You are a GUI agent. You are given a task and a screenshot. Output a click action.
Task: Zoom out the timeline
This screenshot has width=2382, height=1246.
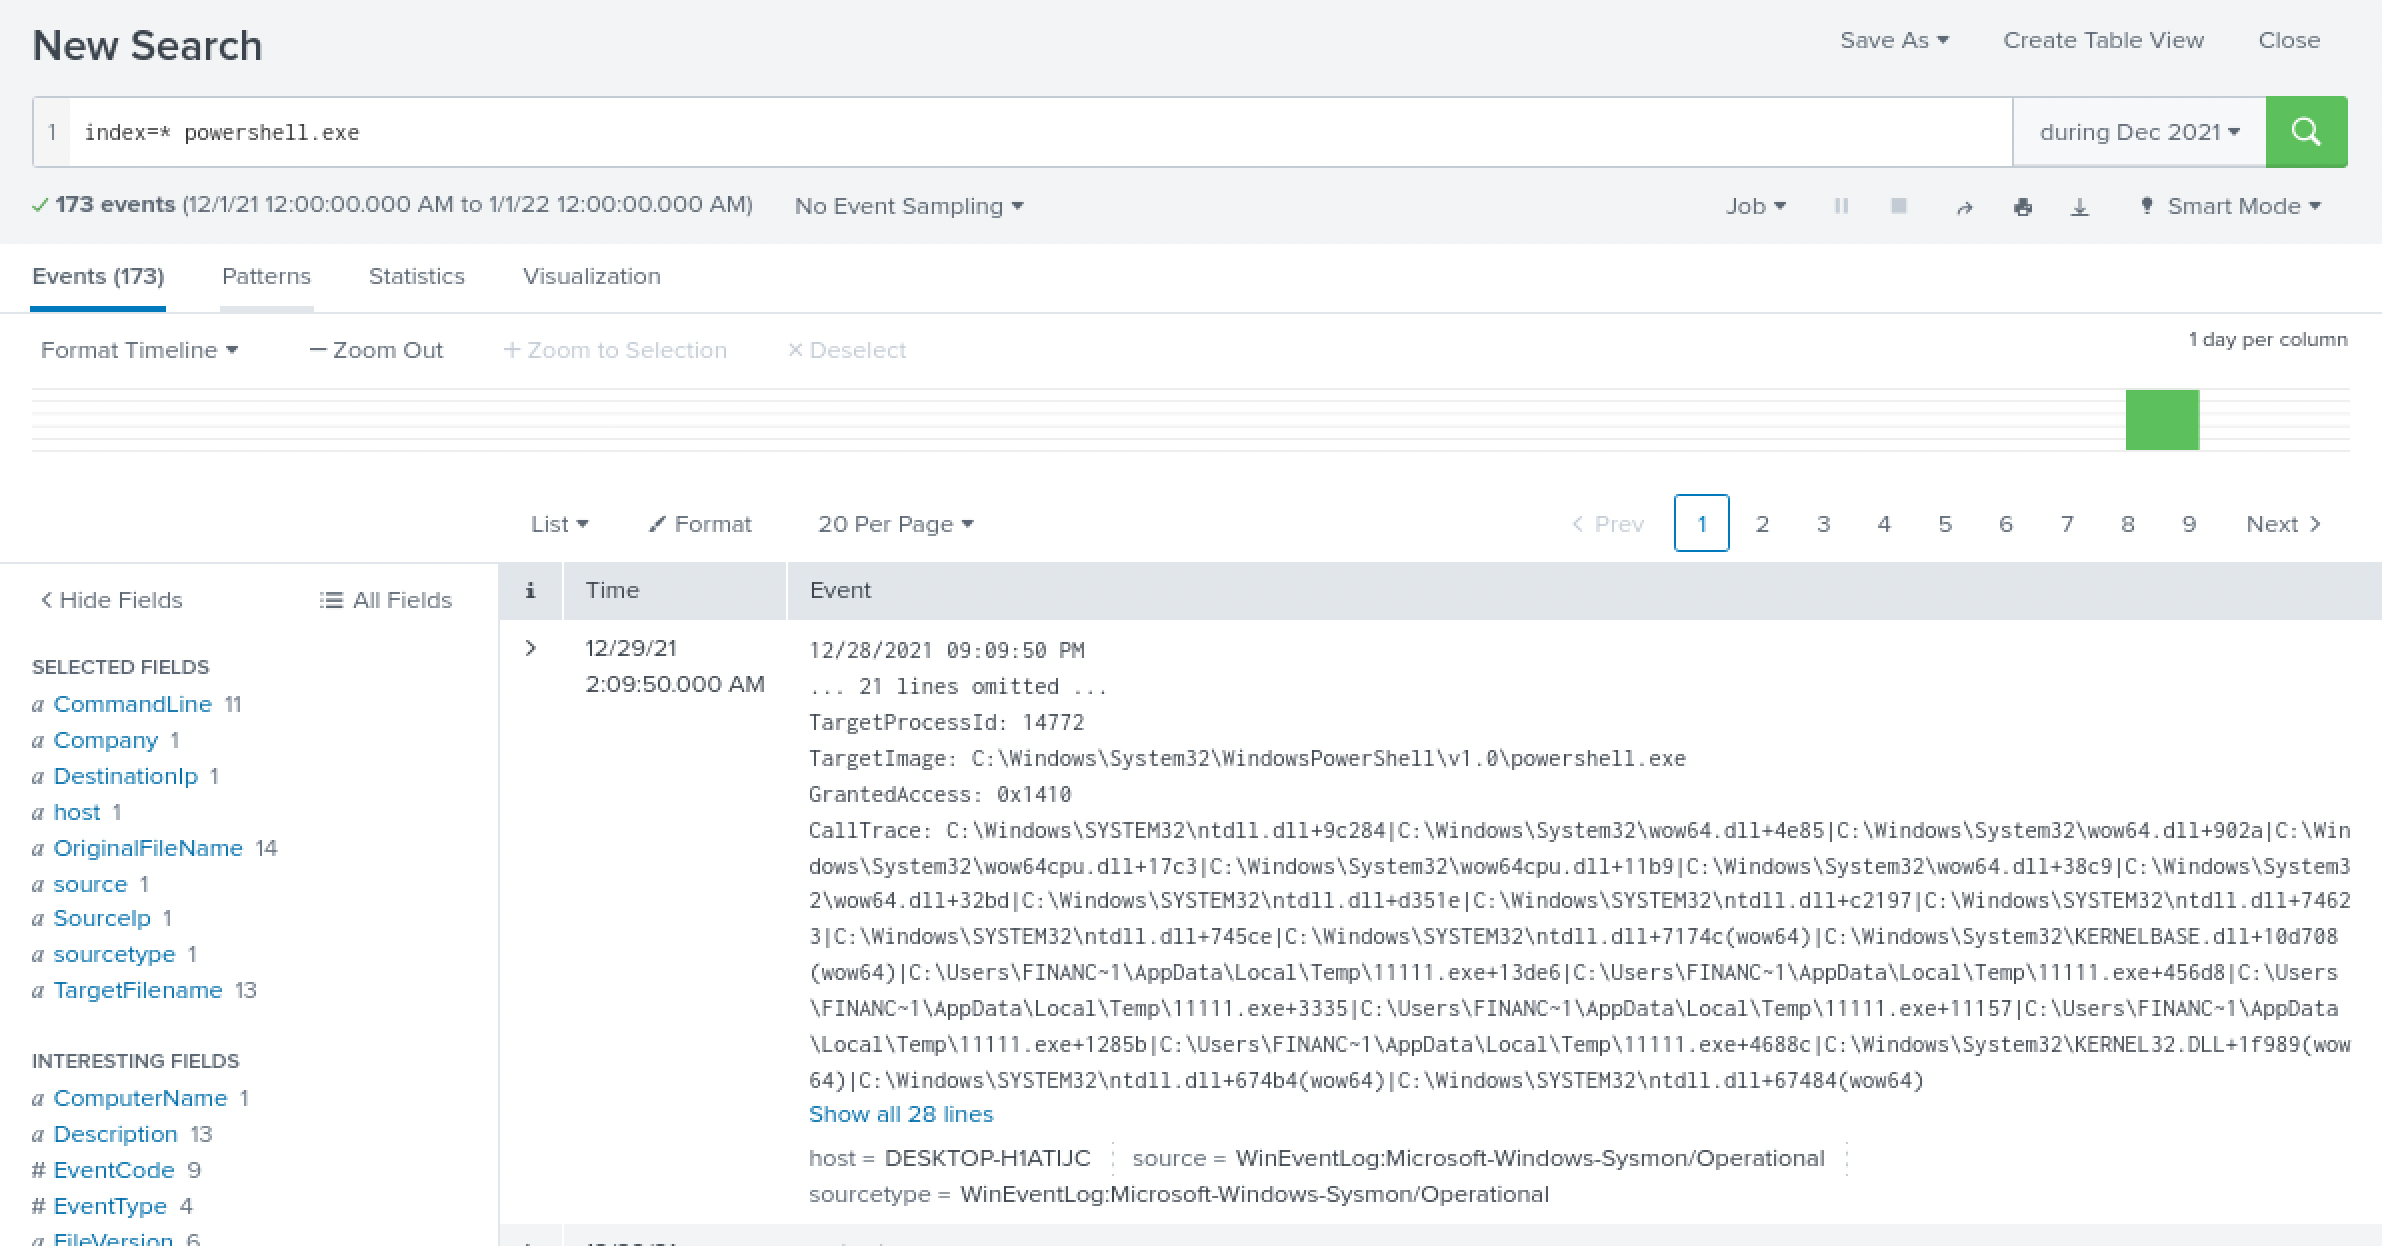[x=376, y=350]
